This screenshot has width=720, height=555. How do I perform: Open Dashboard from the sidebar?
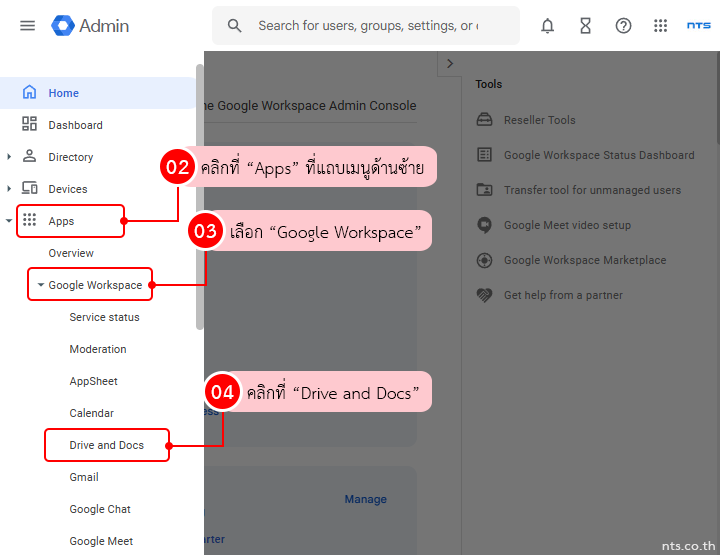click(x=75, y=125)
